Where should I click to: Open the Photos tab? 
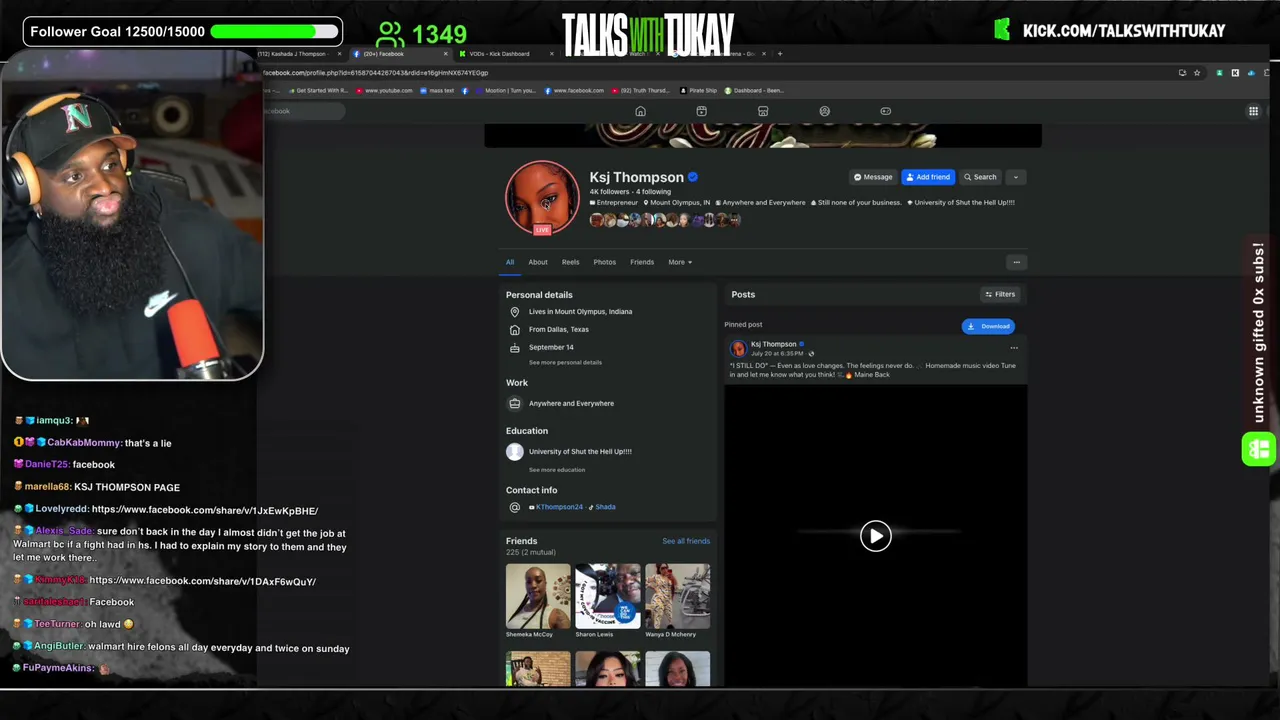pyautogui.click(x=605, y=262)
